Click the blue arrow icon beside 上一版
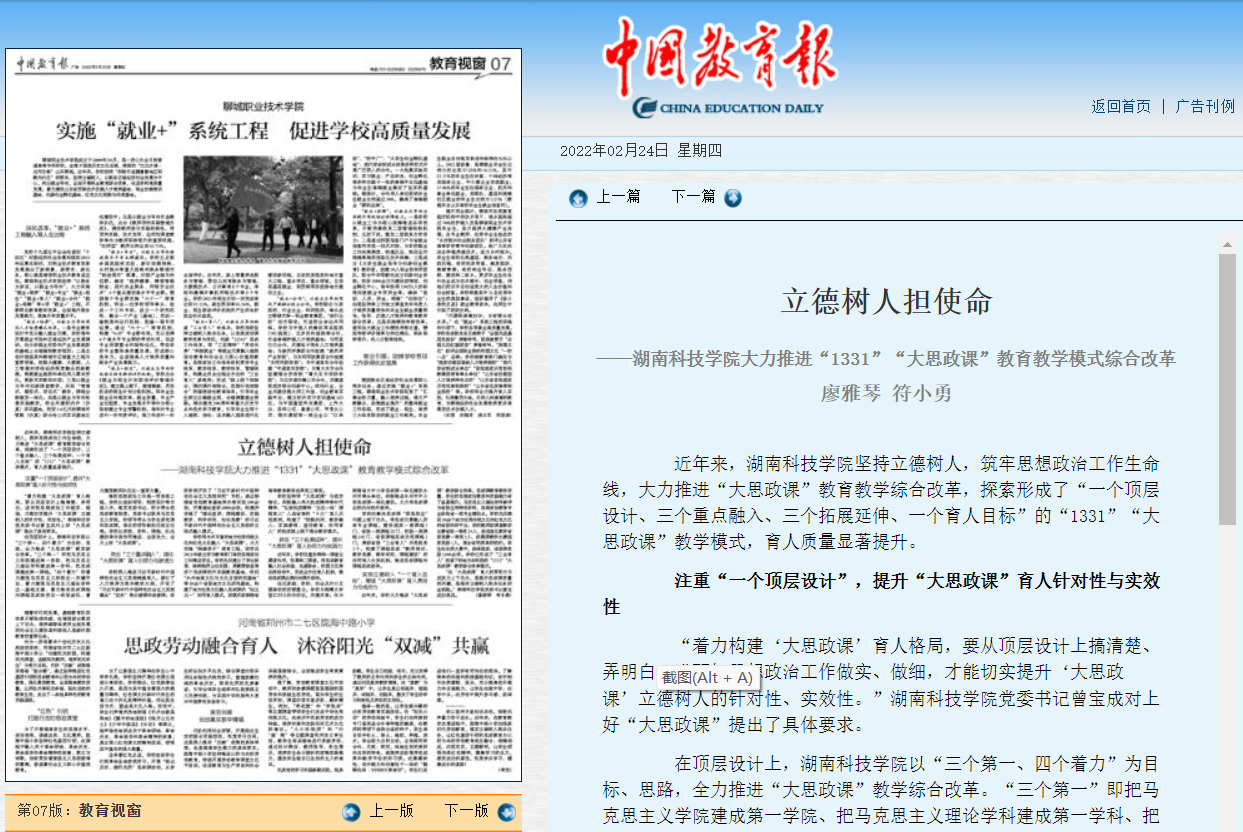The image size is (1243, 832). point(351,812)
